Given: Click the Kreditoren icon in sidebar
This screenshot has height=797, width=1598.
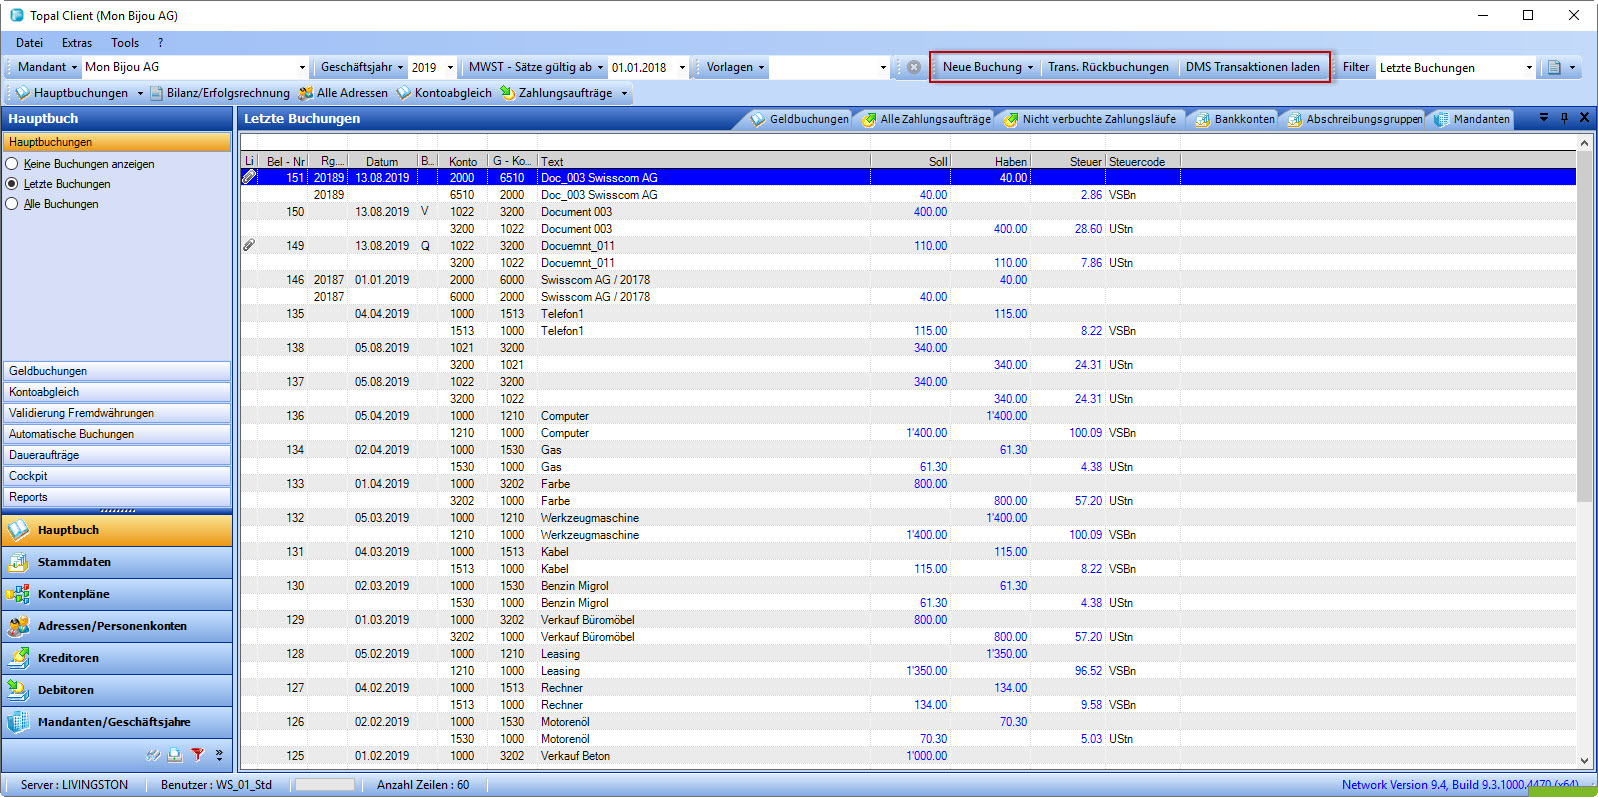Looking at the screenshot, I should (18, 658).
